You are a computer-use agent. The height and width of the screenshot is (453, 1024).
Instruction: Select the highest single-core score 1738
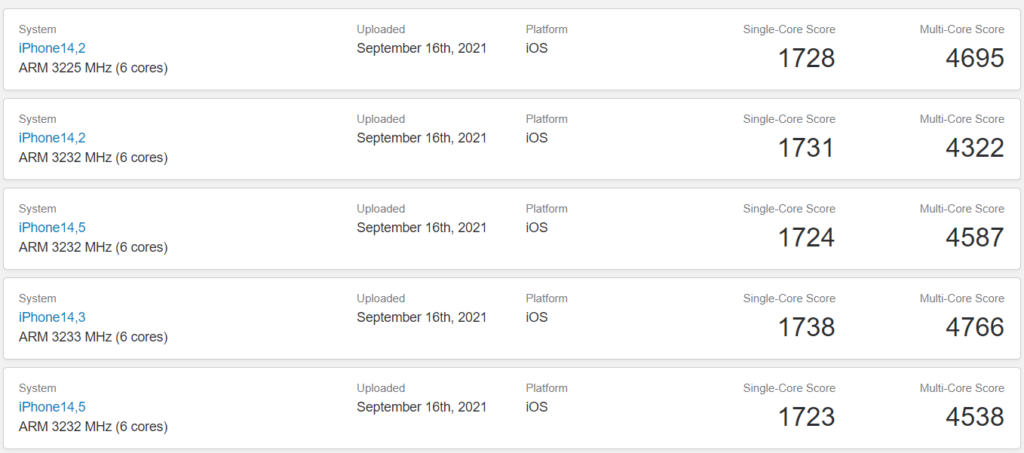point(806,327)
